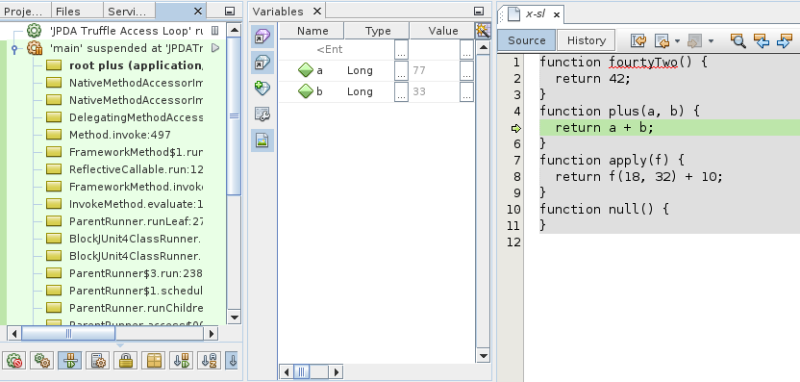This screenshot has height=382, width=800.
Task: Click the red-stop gear debugging toolbar icon
Action: (14, 361)
